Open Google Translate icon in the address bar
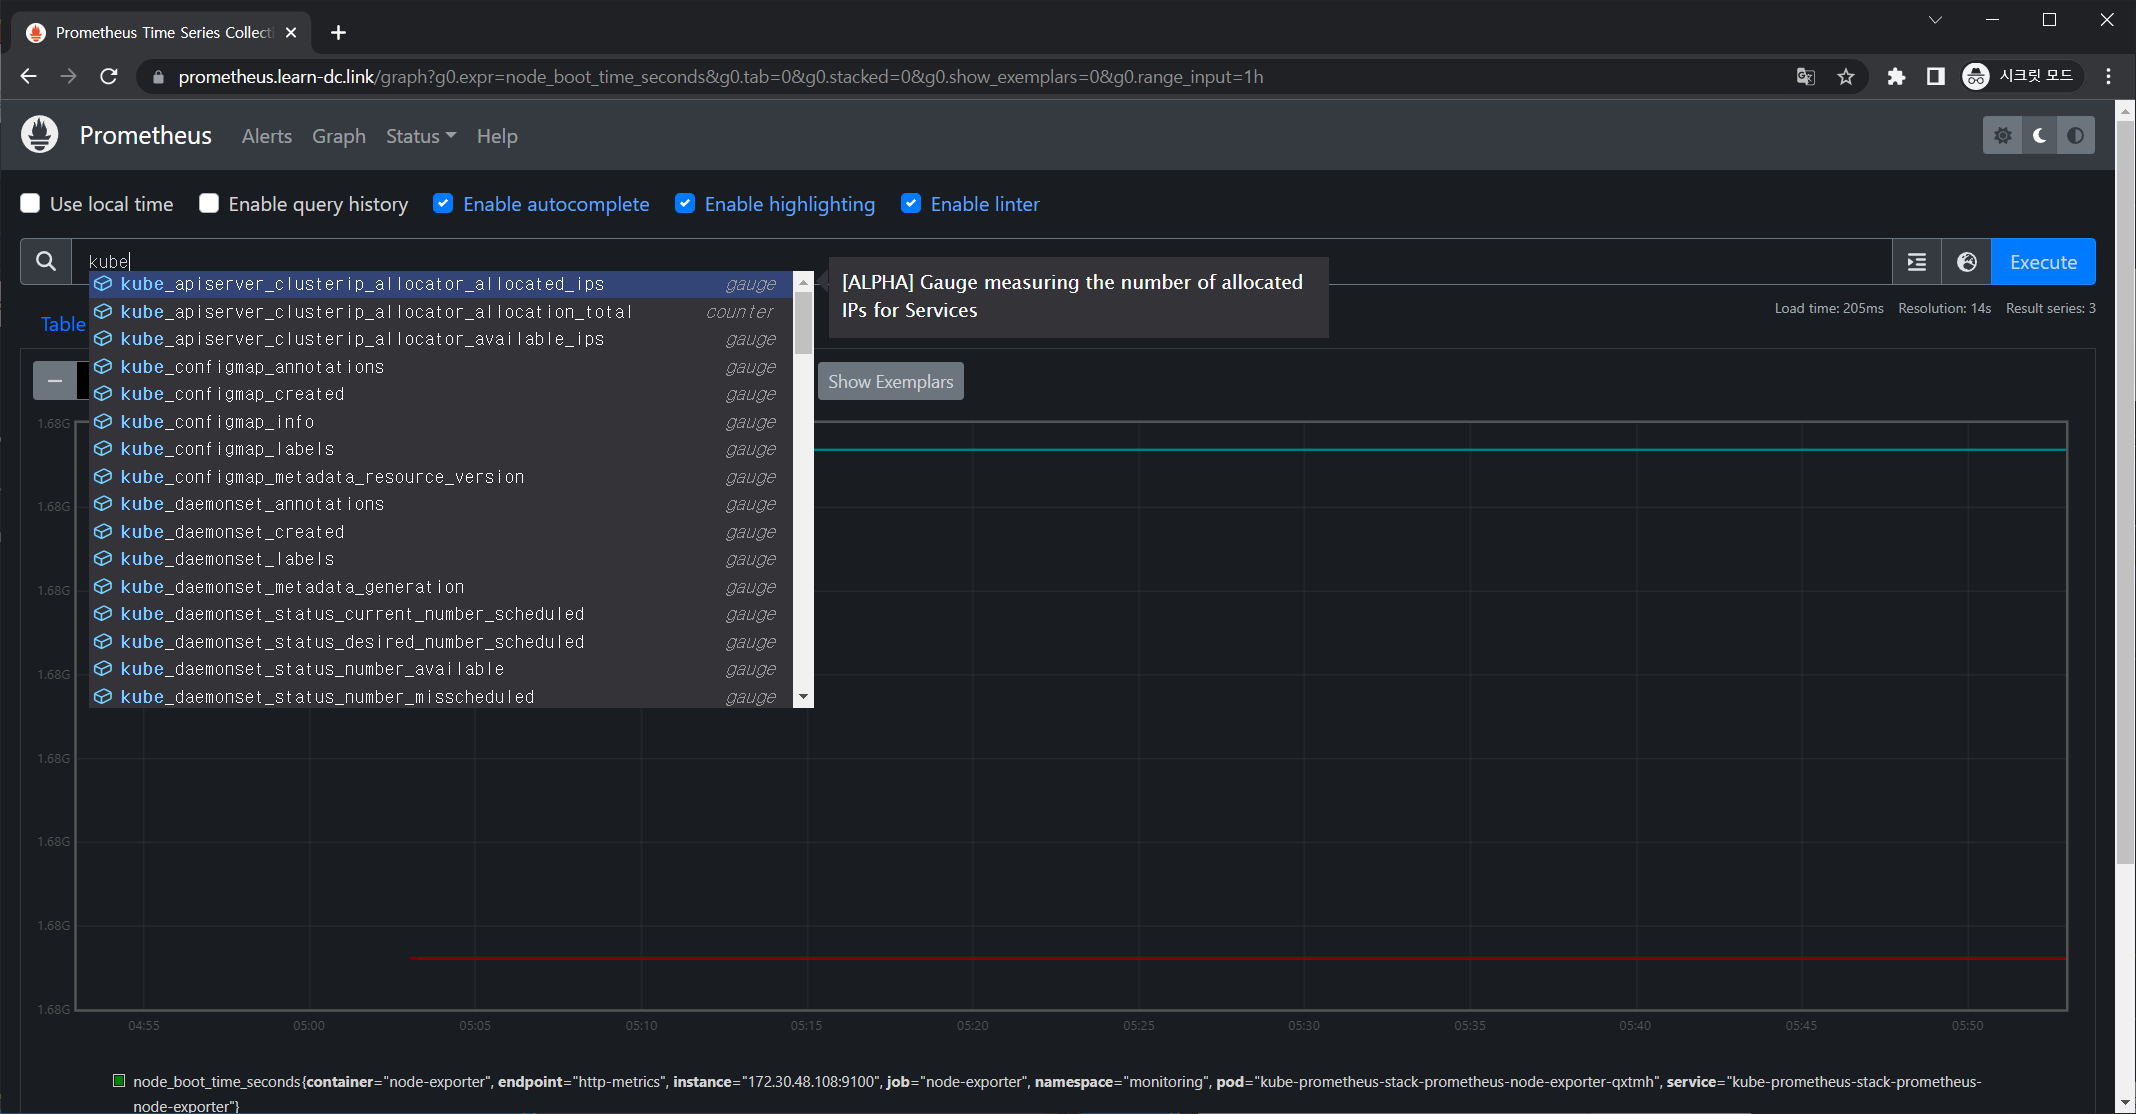2136x1114 pixels. [x=1805, y=76]
